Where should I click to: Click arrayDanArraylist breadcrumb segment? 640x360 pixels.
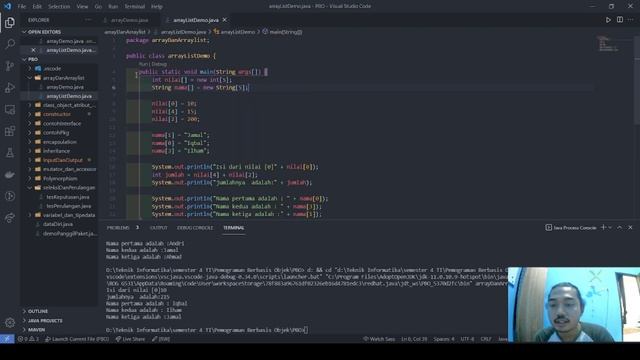pyautogui.click(x=125, y=32)
